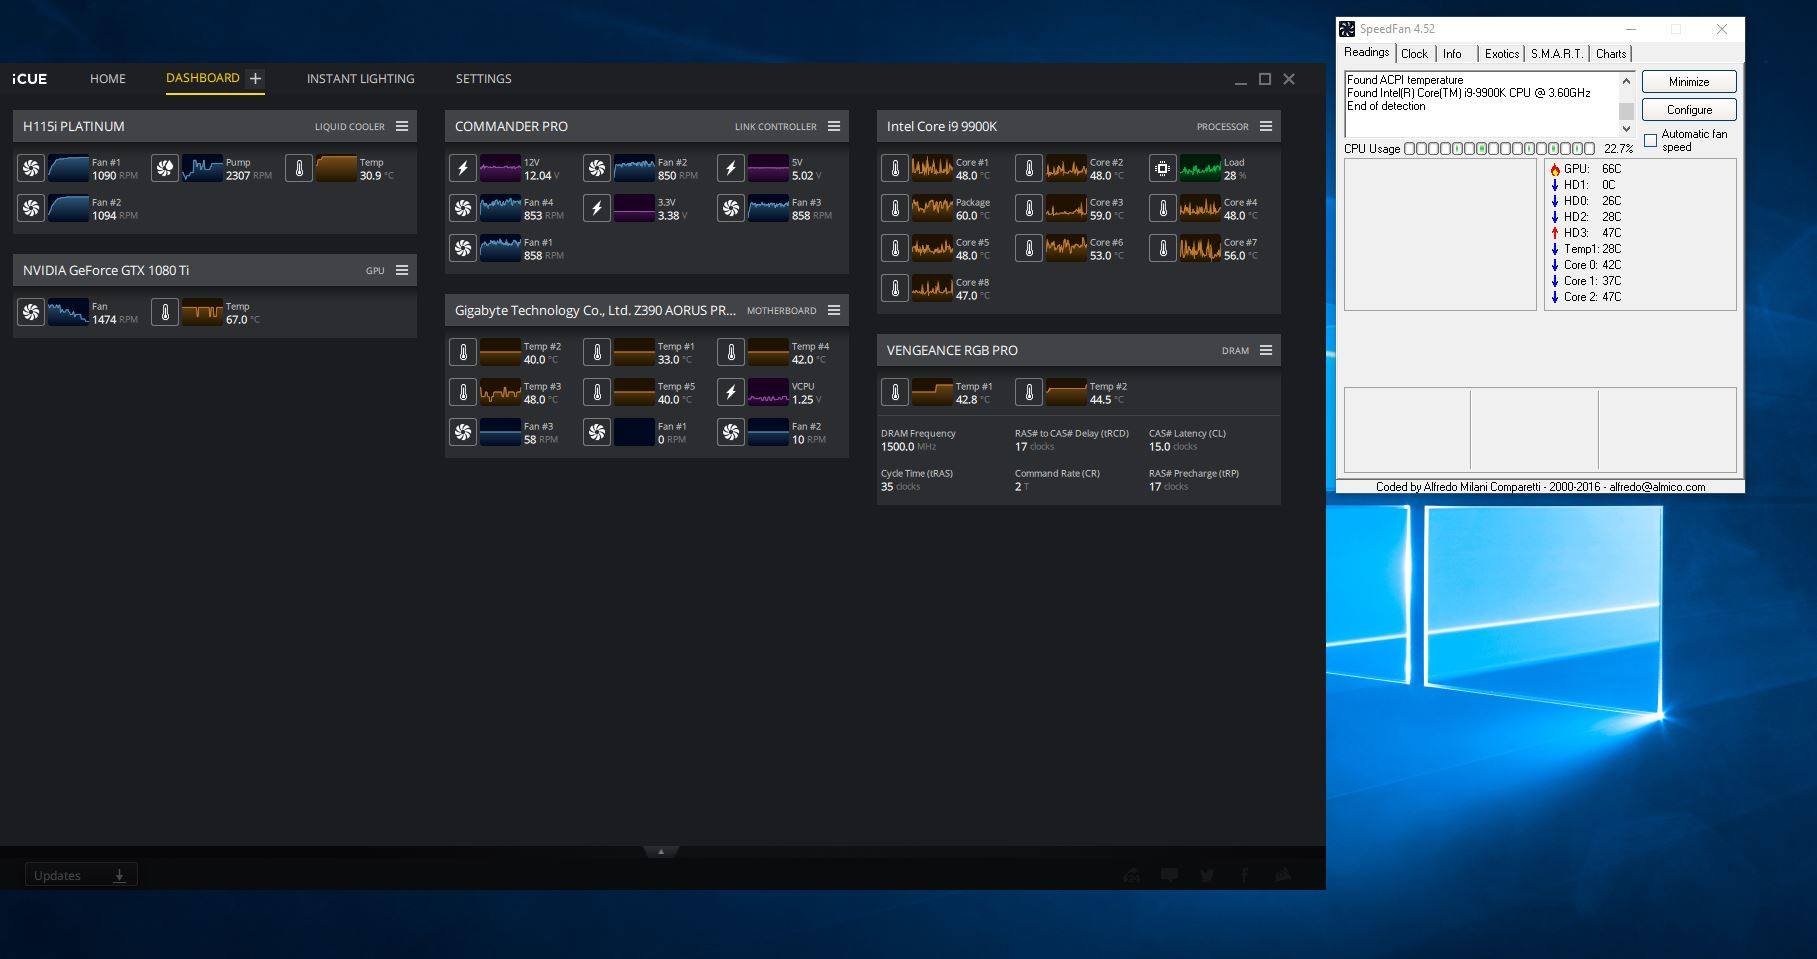Click the Commander Pro Fan #4 icon

463,208
